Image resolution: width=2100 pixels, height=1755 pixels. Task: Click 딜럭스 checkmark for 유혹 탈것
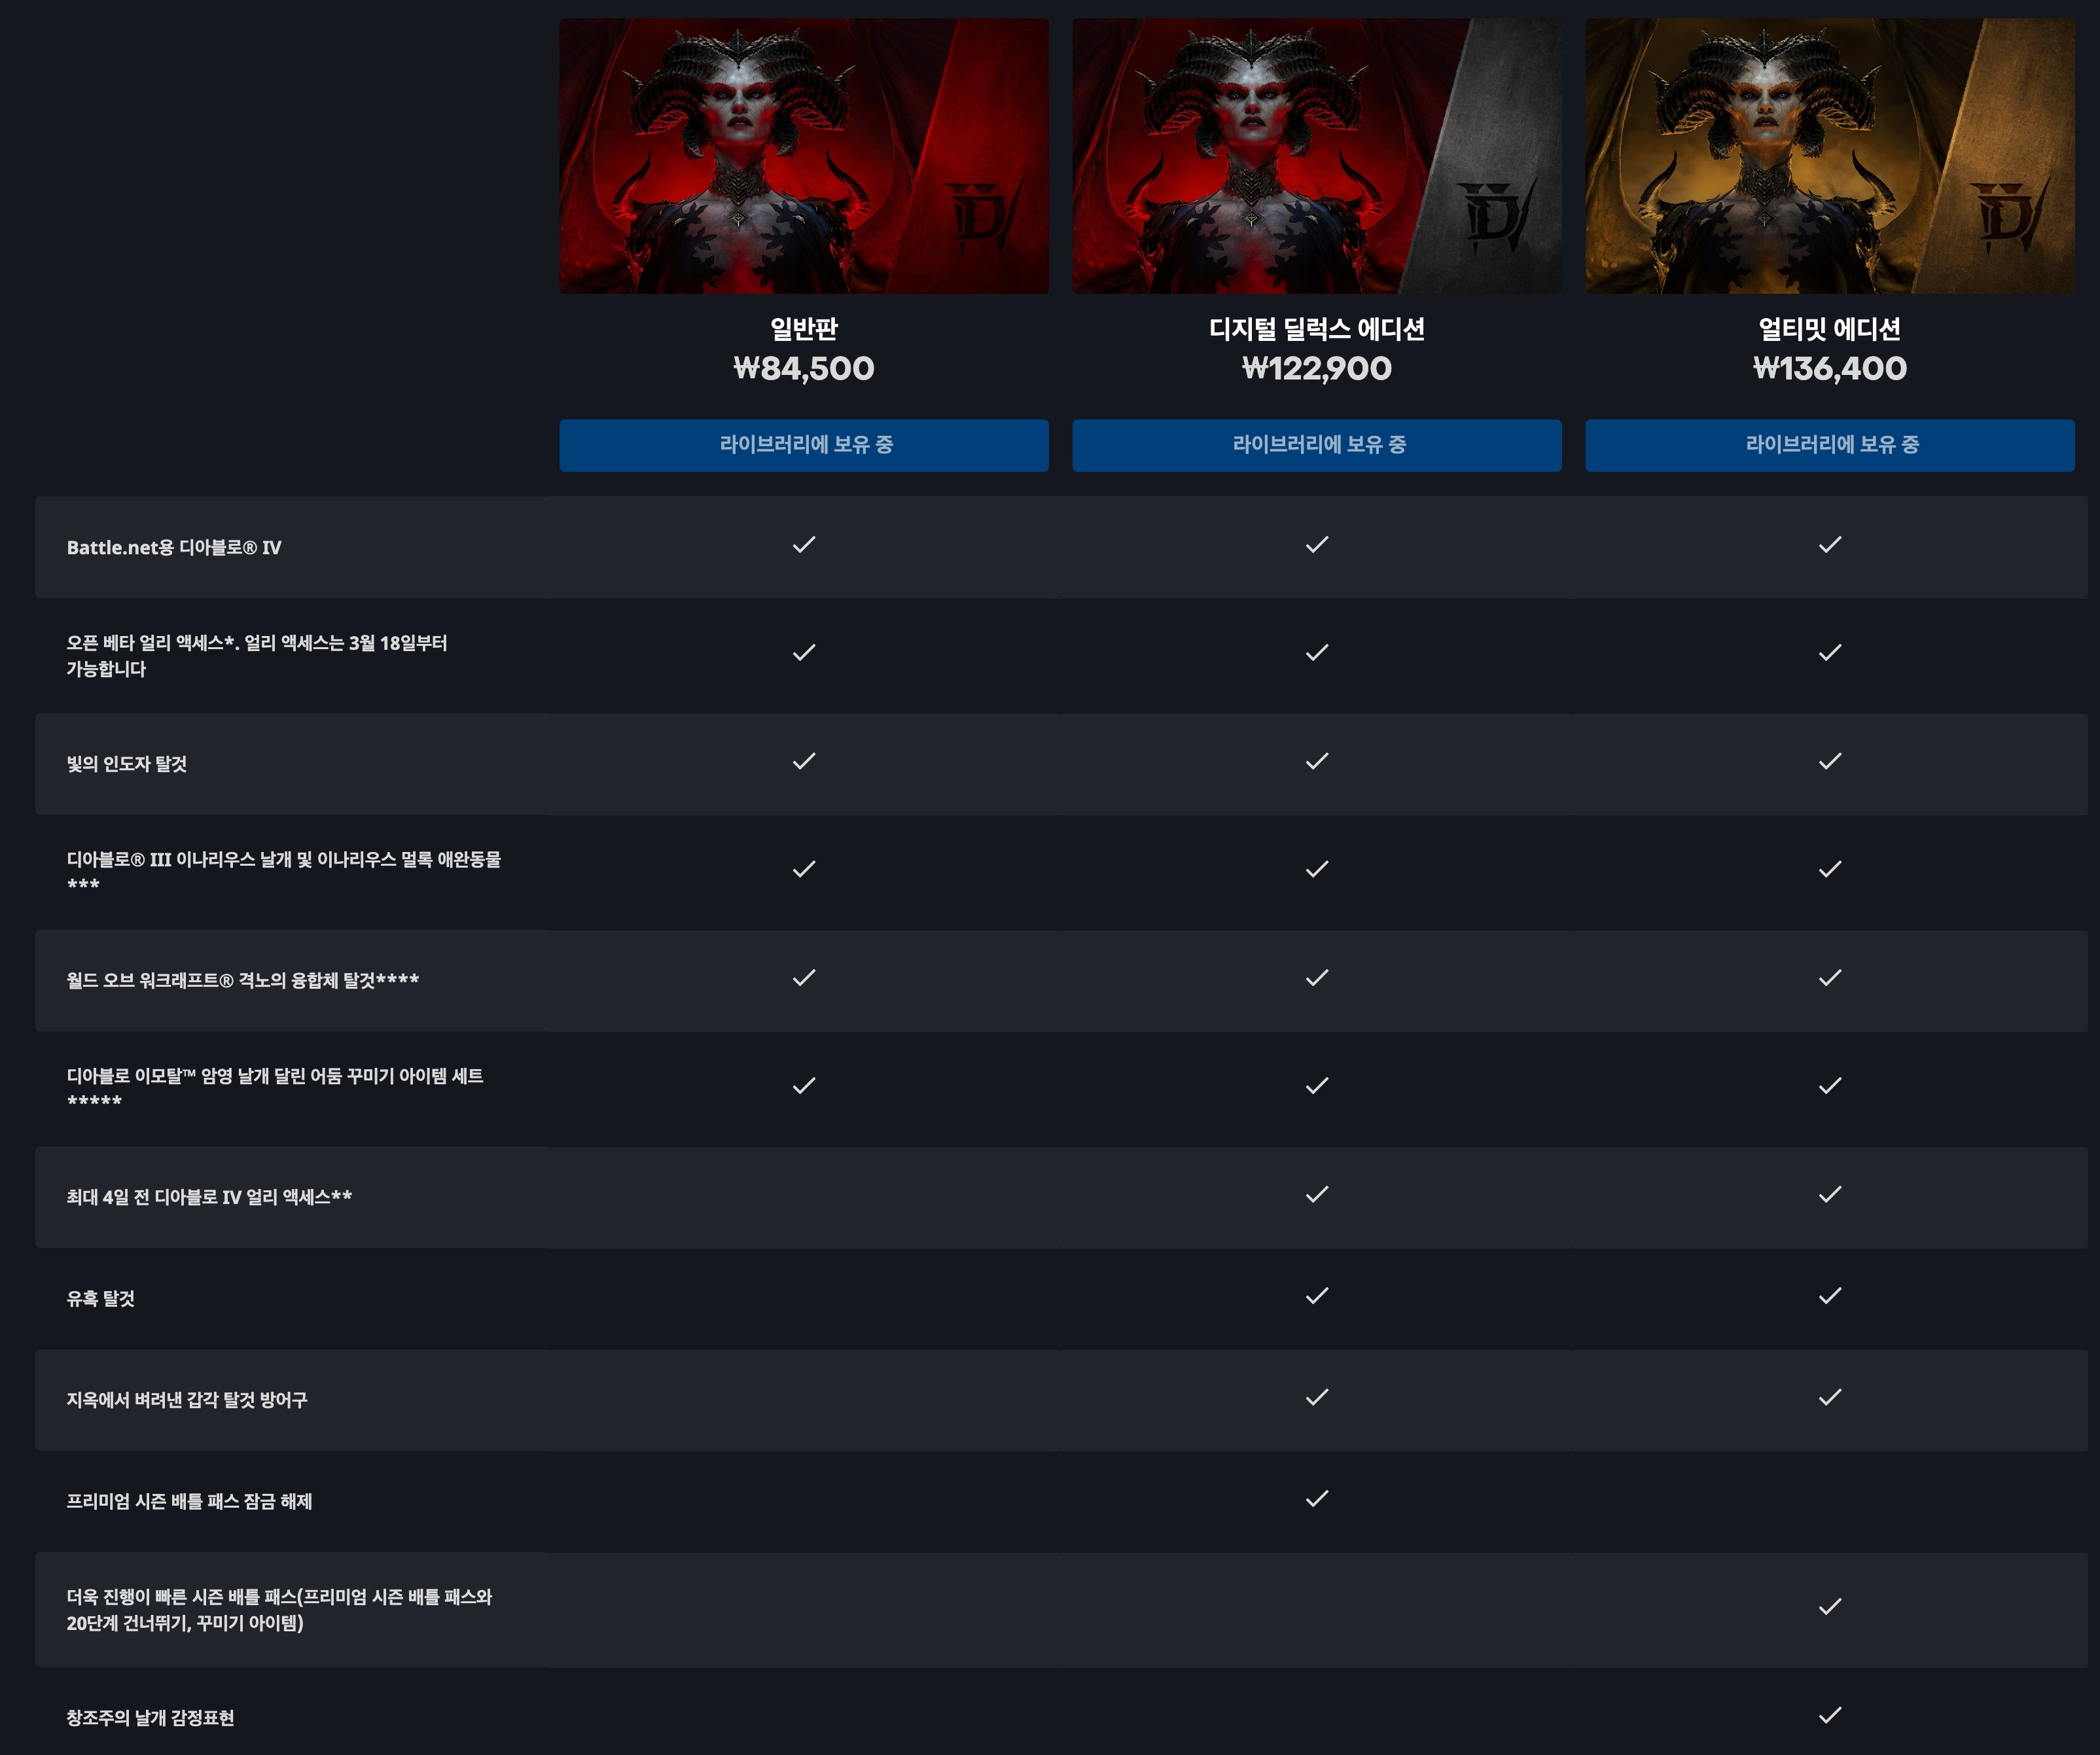(1317, 1295)
